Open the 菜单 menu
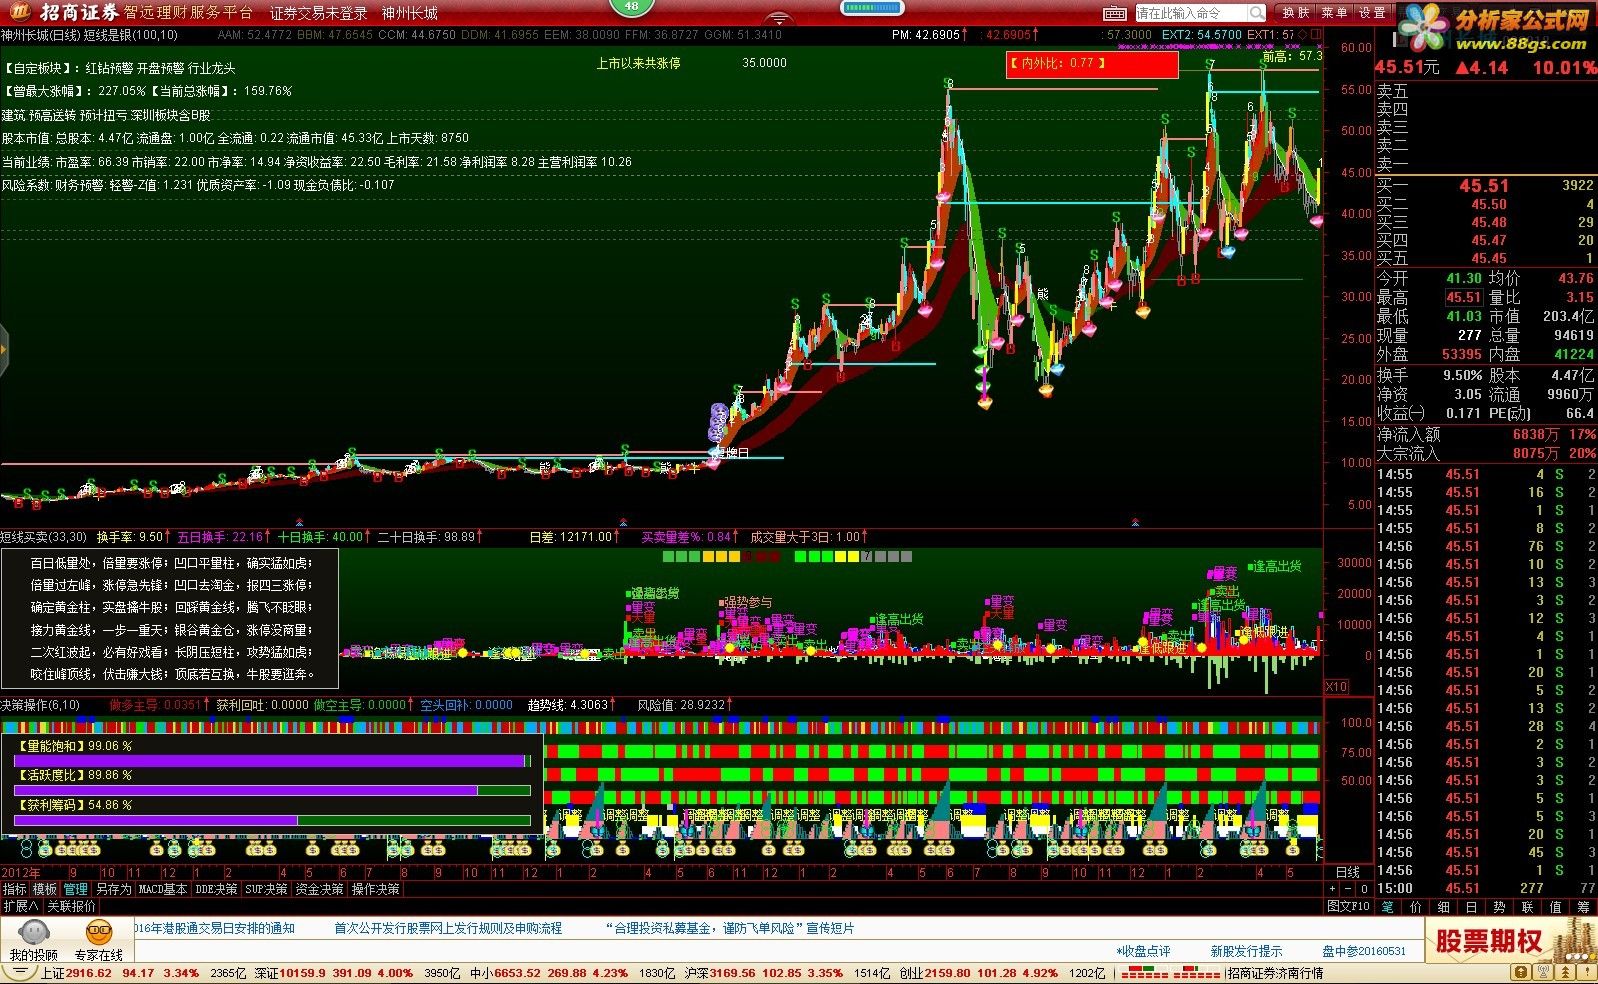Screen dimensions: 1598x984 pyautogui.click(x=1334, y=13)
